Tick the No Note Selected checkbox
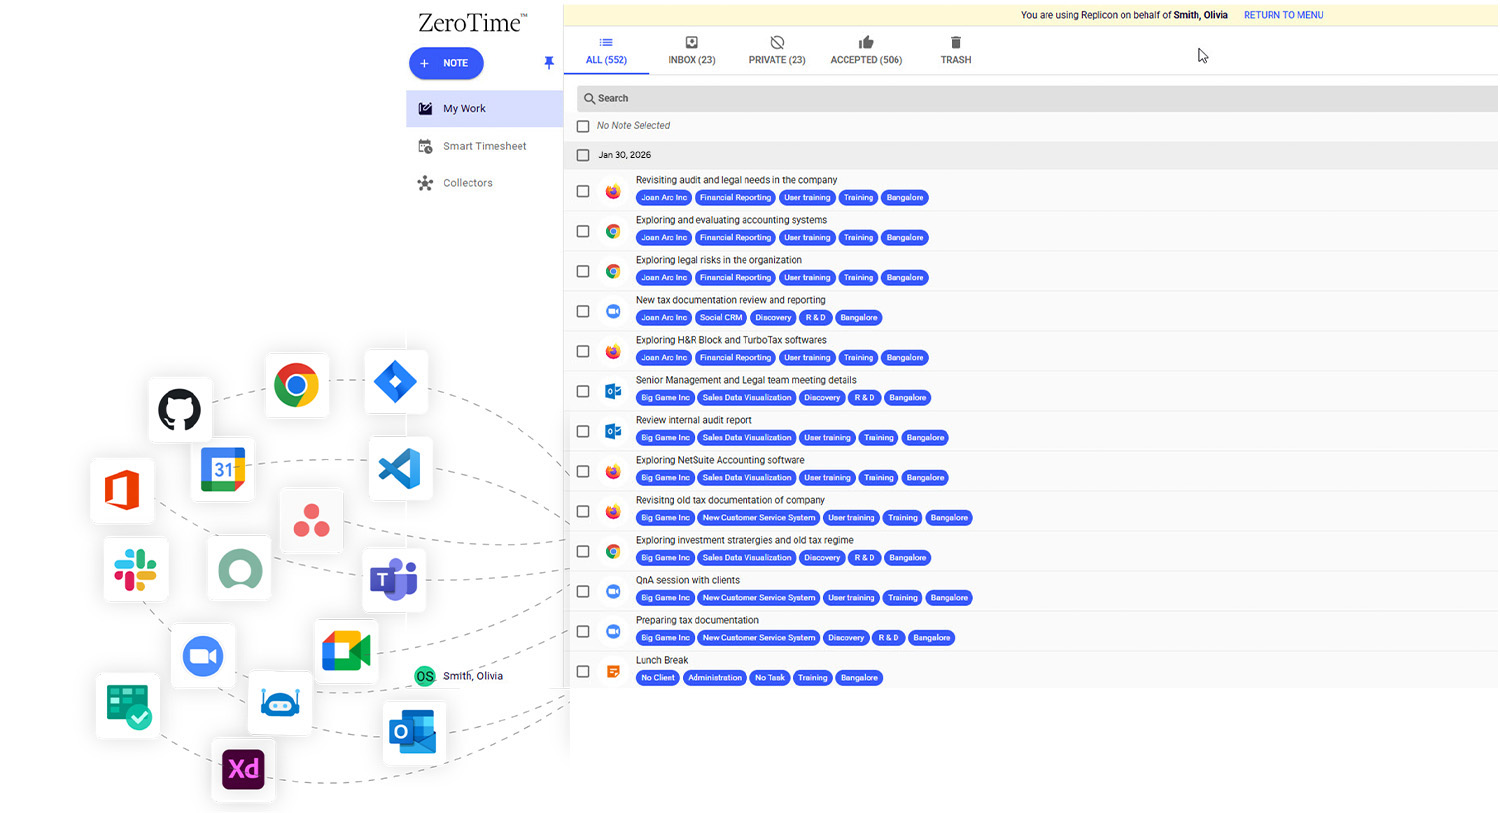The image size is (1500, 813). [583, 126]
